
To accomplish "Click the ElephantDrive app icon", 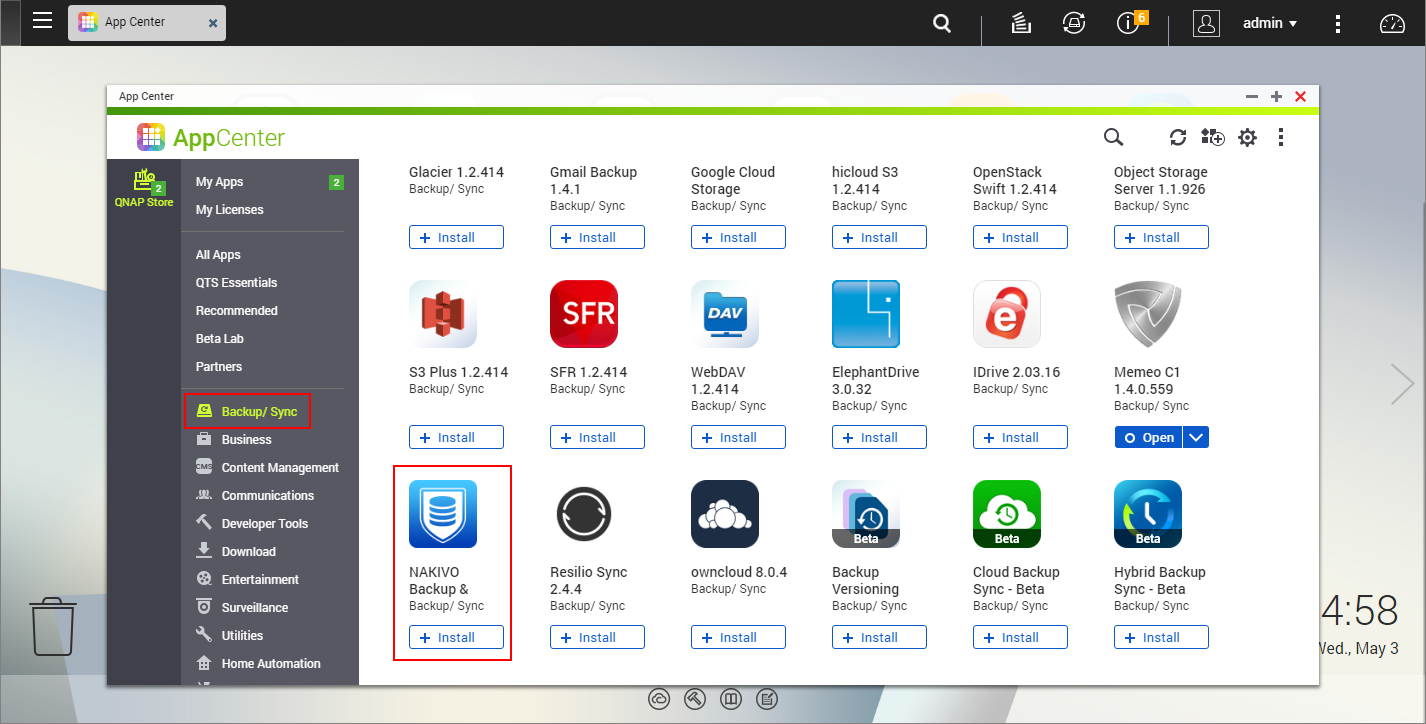I will click(x=866, y=314).
